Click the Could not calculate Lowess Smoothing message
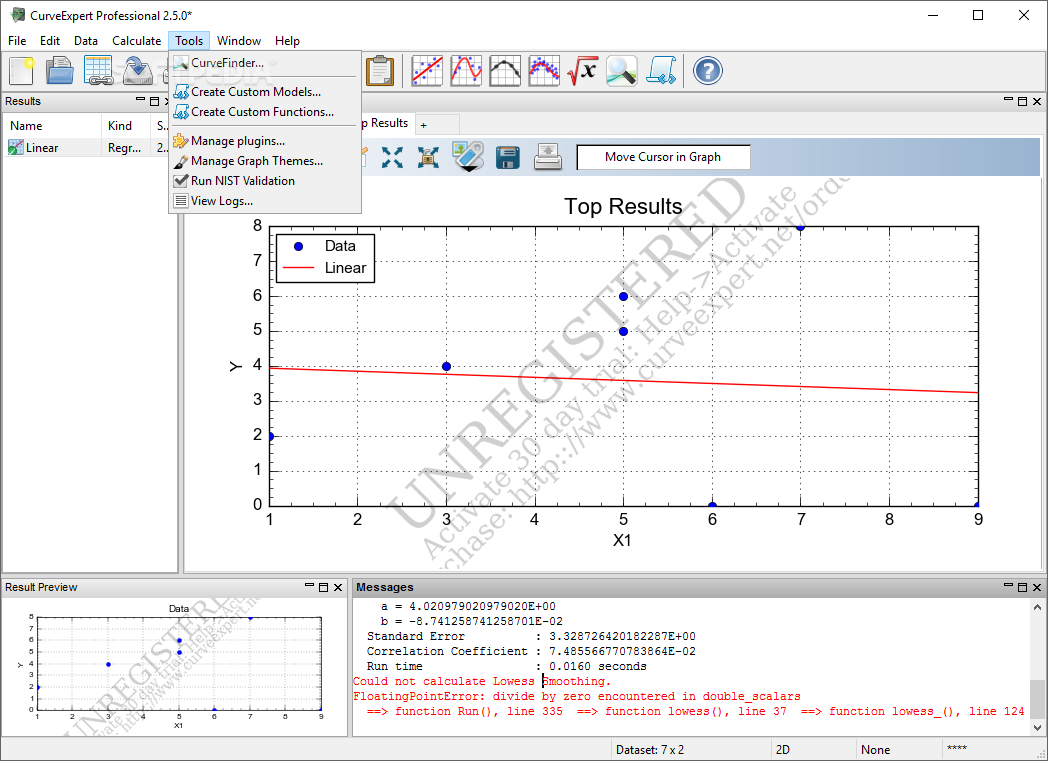The width and height of the screenshot is (1048, 761). (x=482, y=681)
